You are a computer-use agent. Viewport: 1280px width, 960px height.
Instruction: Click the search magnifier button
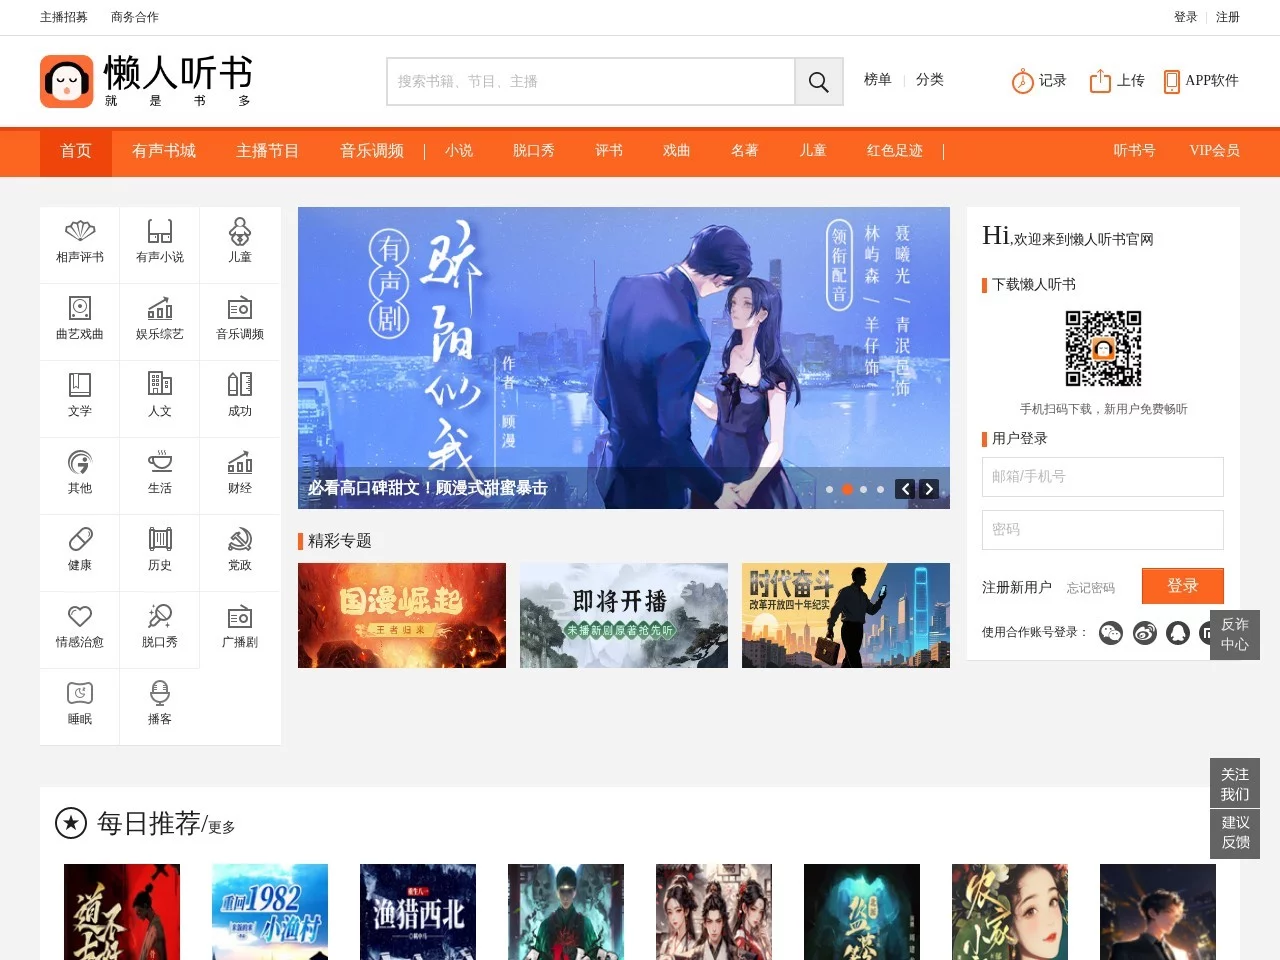(x=818, y=82)
